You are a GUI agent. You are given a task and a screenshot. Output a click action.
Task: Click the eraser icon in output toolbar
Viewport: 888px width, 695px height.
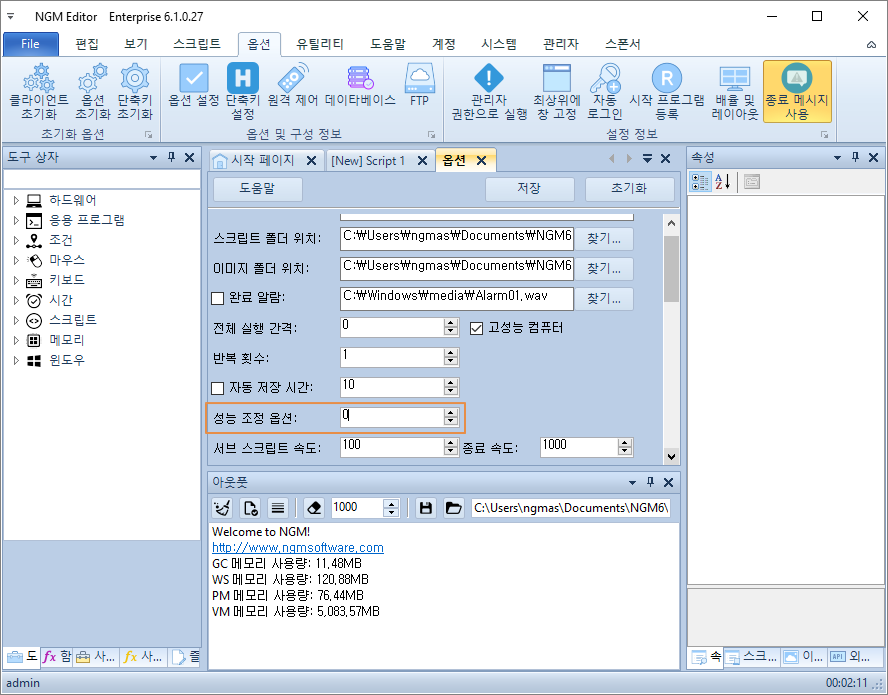[314, 508]
